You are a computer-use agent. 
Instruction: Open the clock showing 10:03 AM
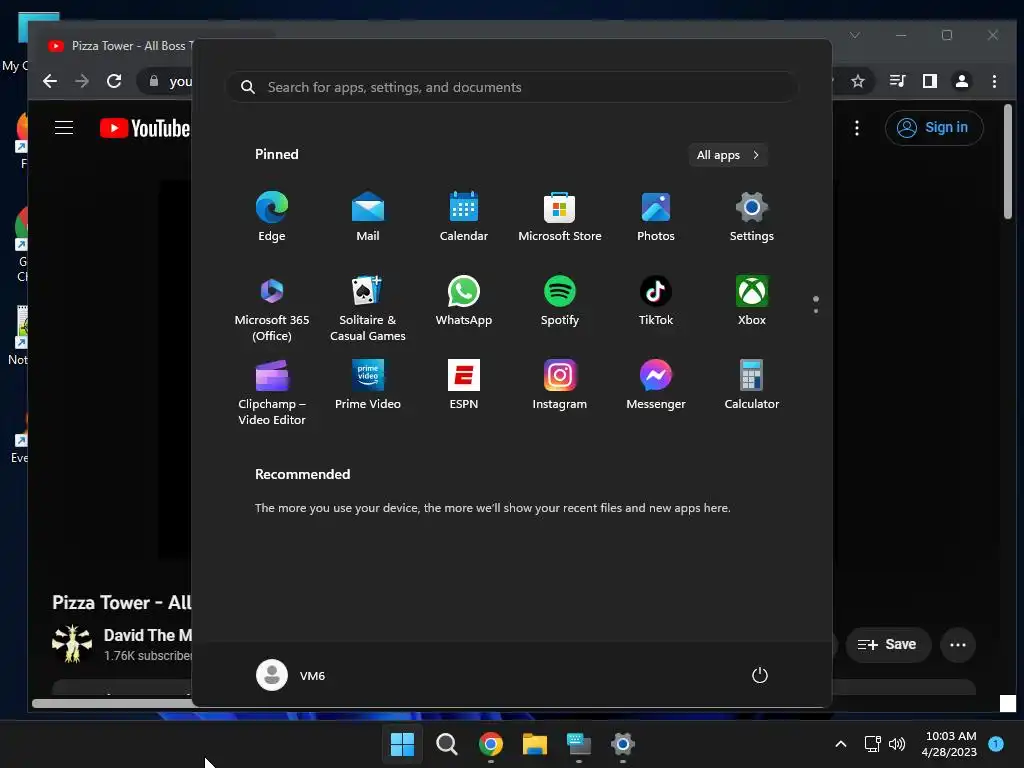pos(950,744)
